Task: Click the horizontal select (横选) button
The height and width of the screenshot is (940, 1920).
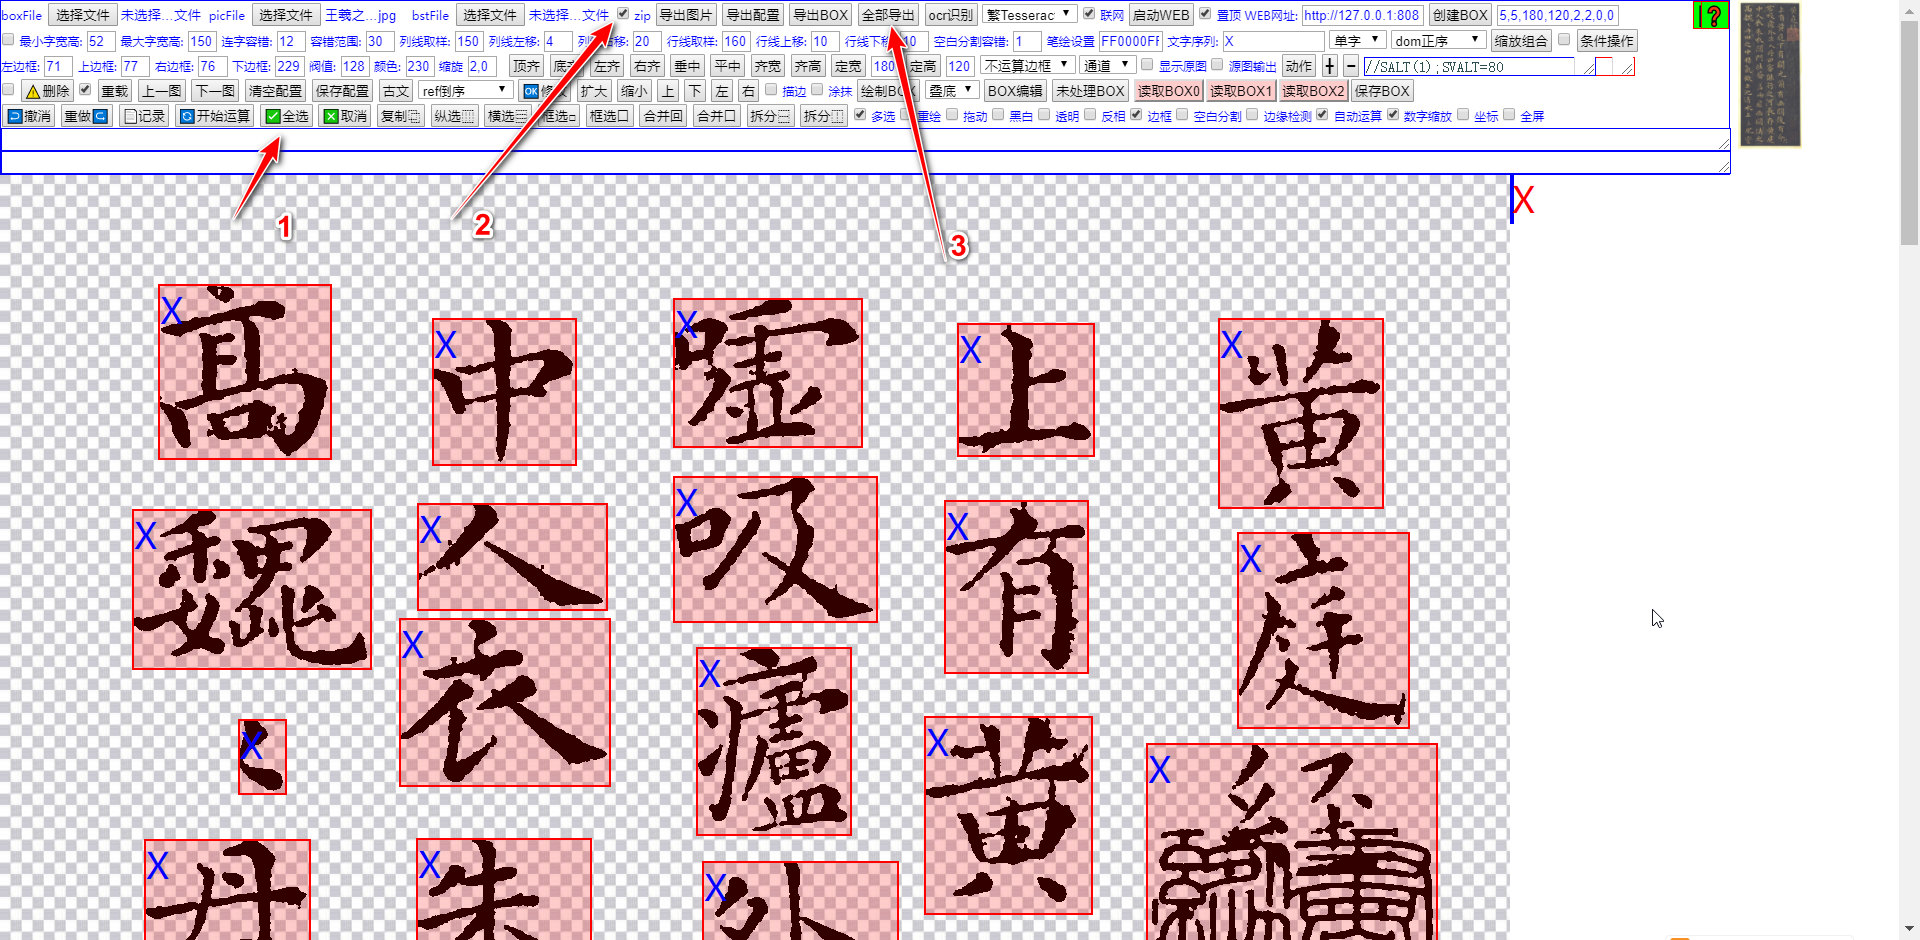Action: click(x=507, y=116)
